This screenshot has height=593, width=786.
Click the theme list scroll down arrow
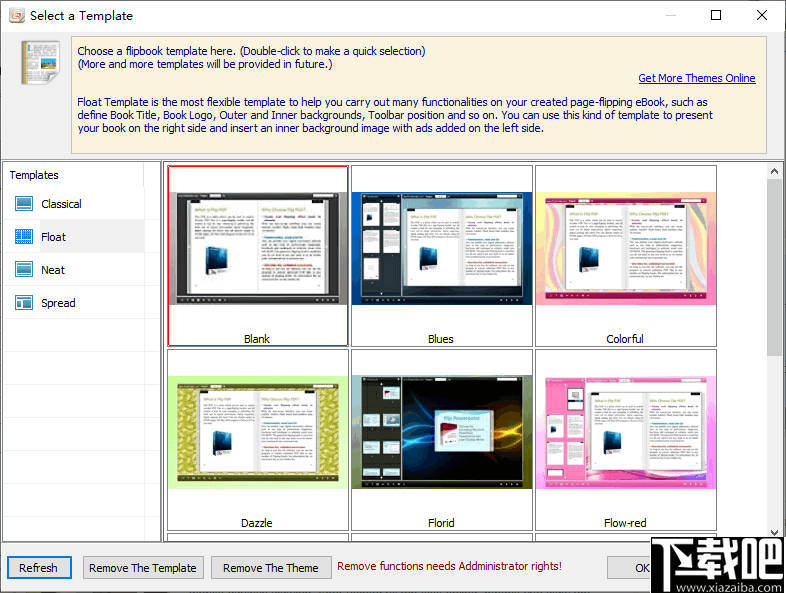point(774,532)
